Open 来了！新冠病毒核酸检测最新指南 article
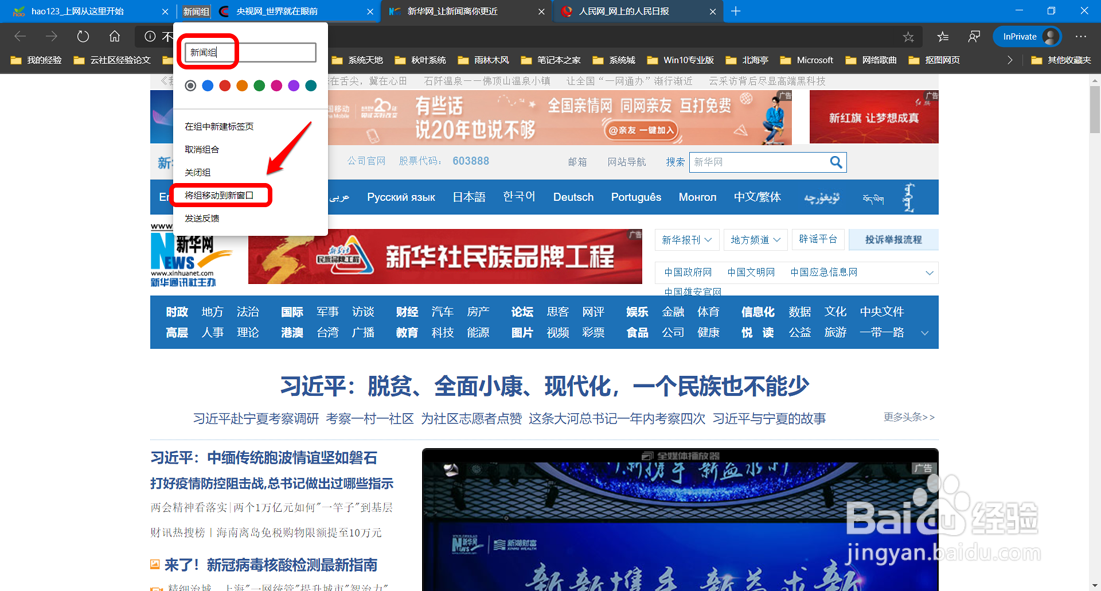Image resolution: width=1101 pixels, height=591 pixels. tap(270, 564)
